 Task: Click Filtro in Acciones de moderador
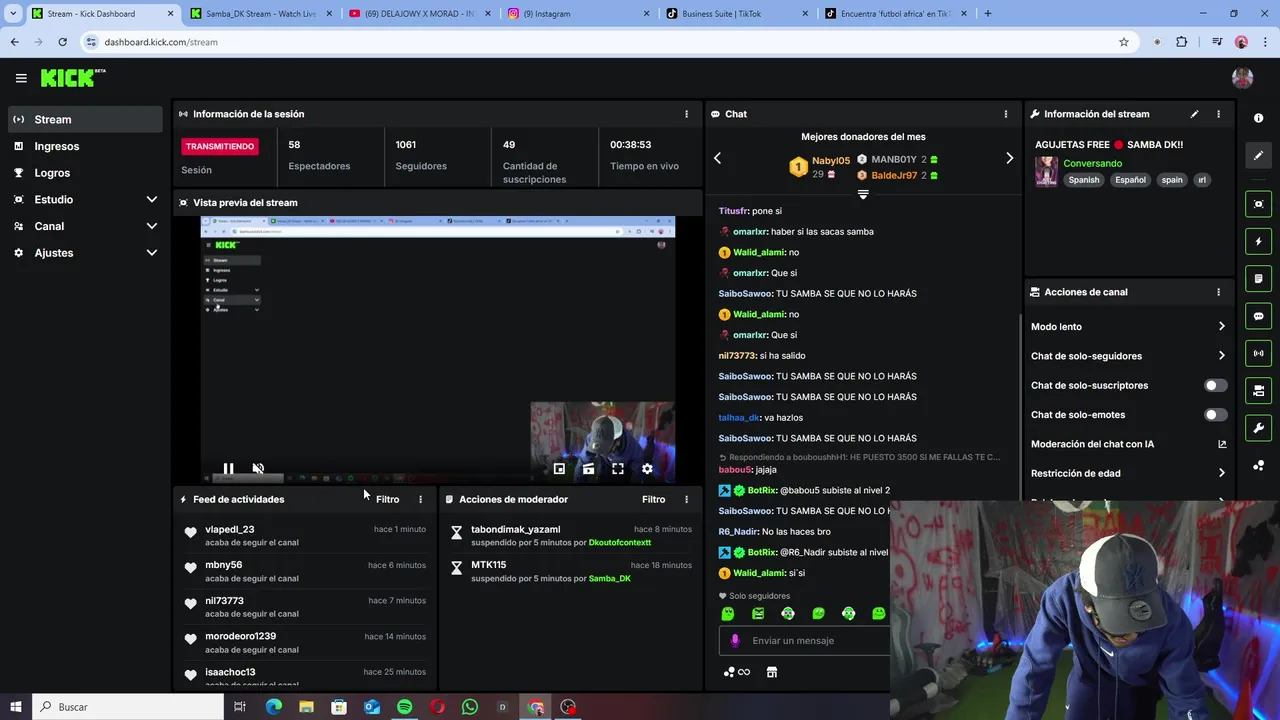[653, 499]
